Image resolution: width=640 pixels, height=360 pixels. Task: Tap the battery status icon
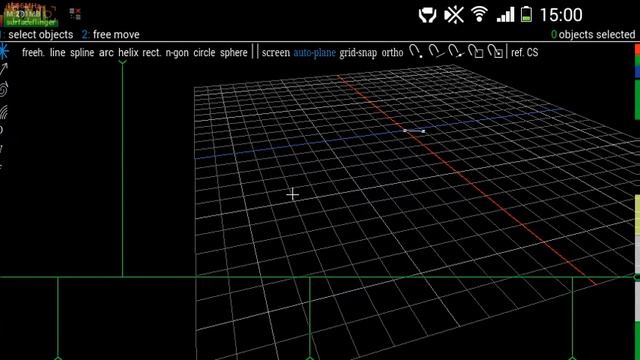pos(527,14)
